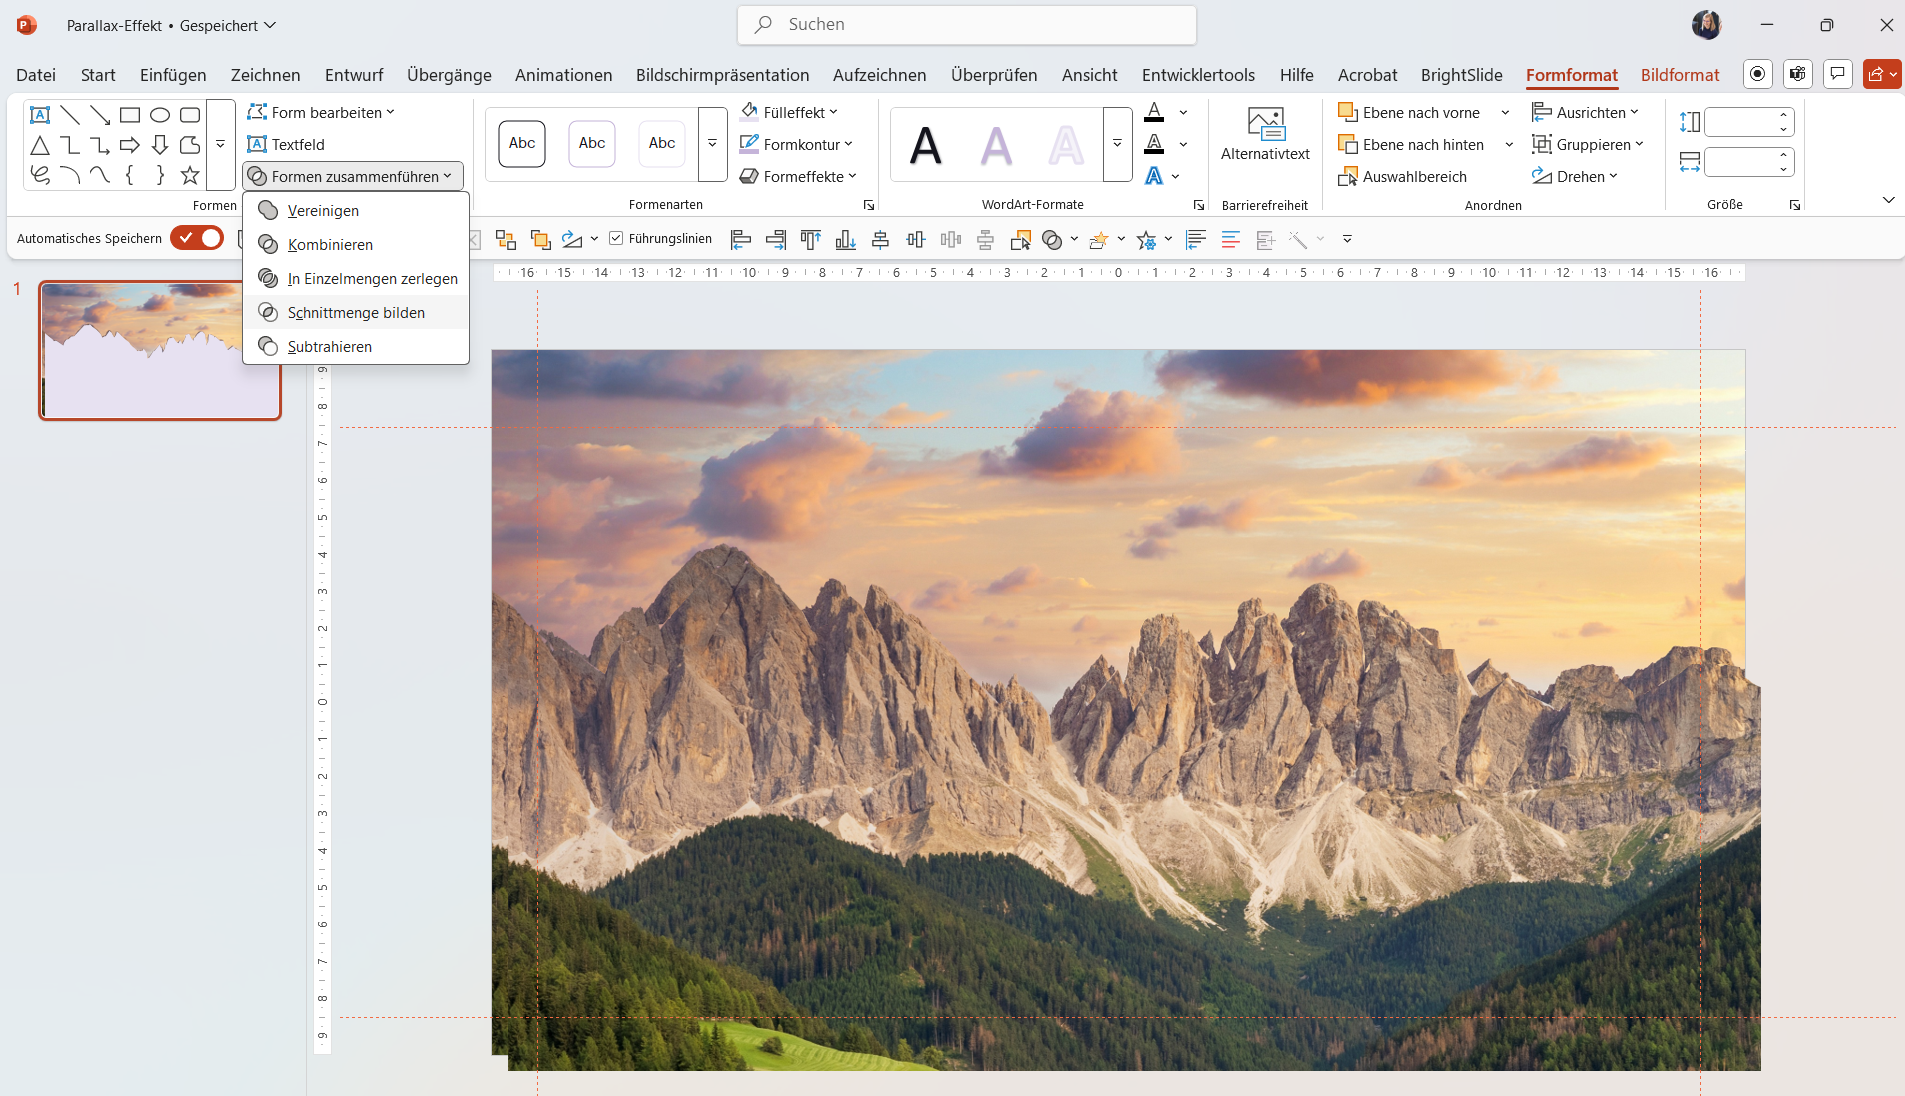Select the arrow line shape

point(100,114)
